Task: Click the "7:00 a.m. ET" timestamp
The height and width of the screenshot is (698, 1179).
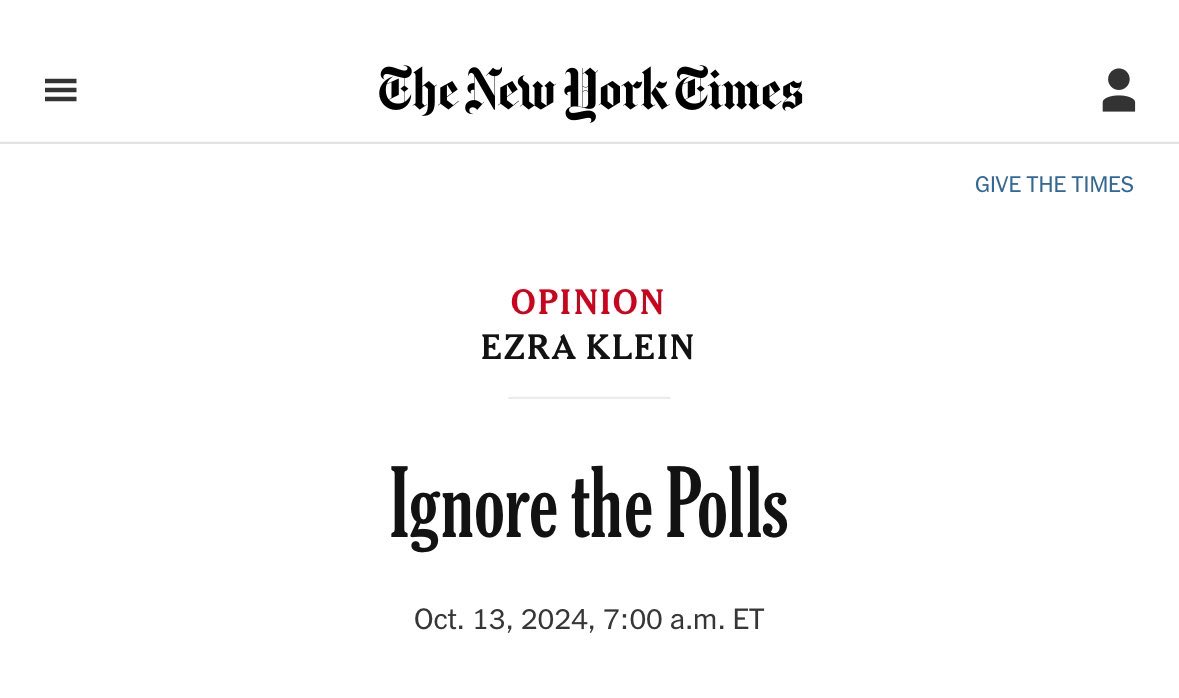Action: 684,620
